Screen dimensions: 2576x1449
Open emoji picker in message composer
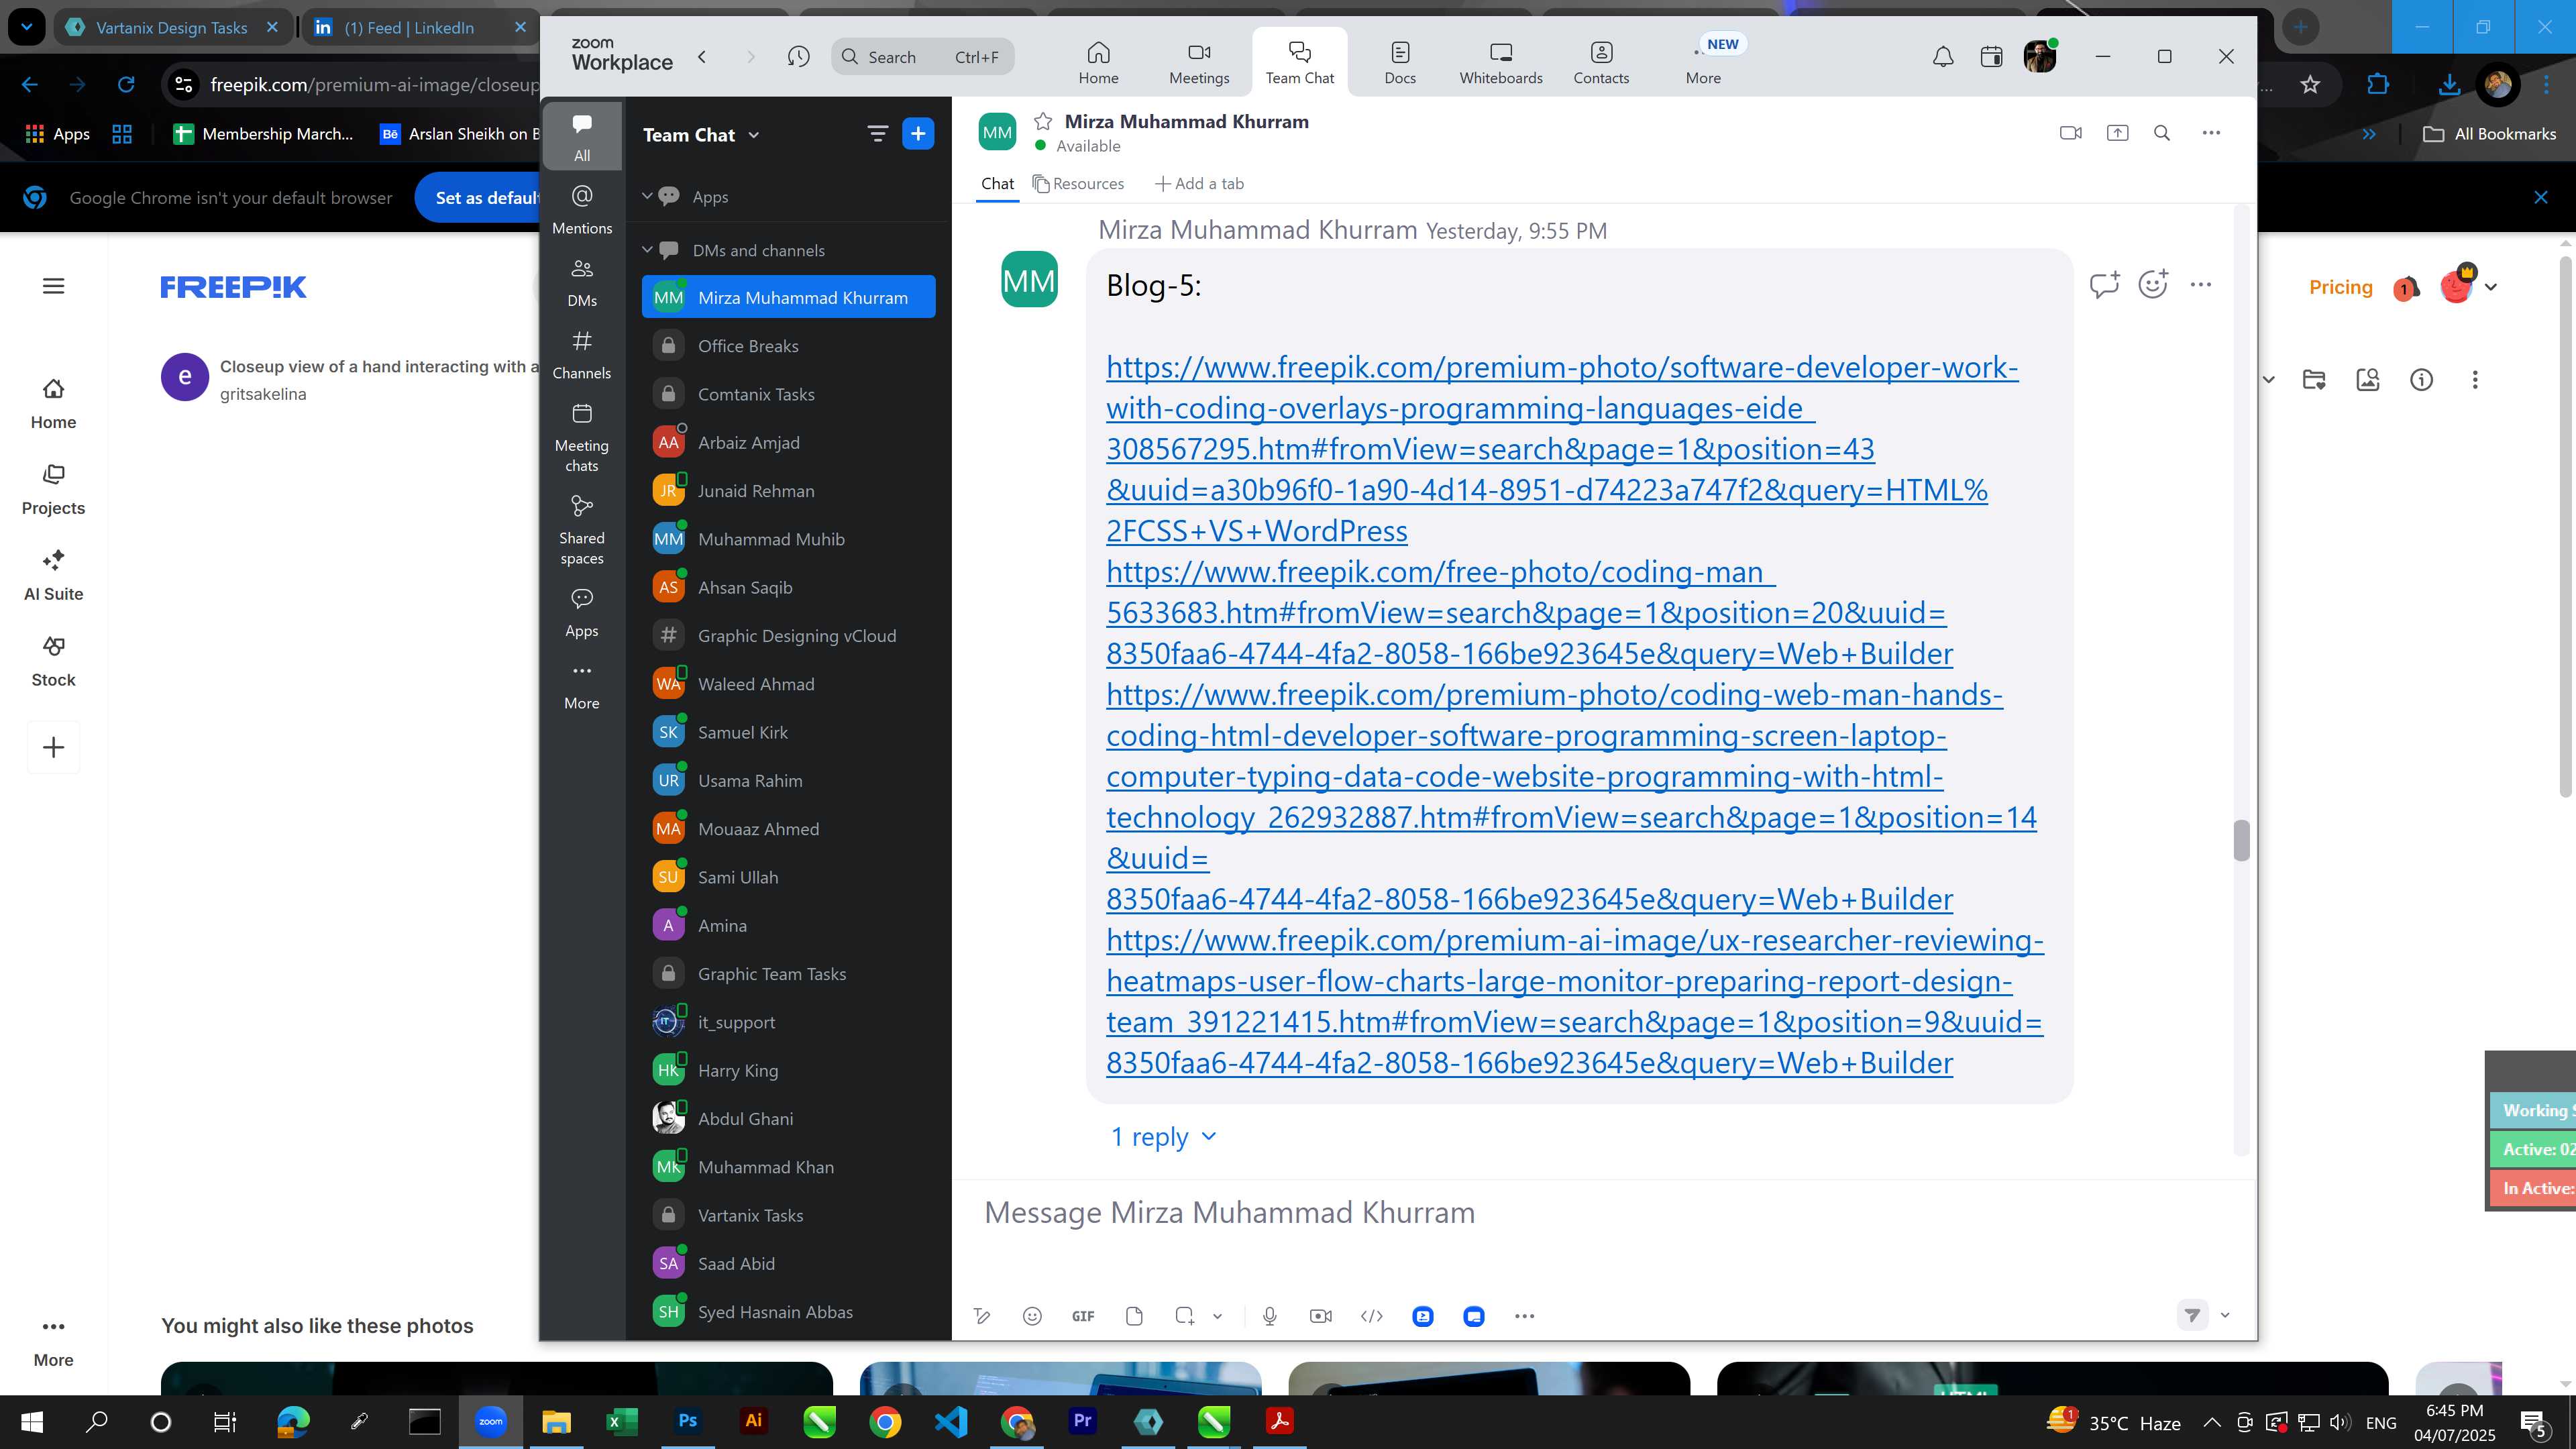1032,1316
